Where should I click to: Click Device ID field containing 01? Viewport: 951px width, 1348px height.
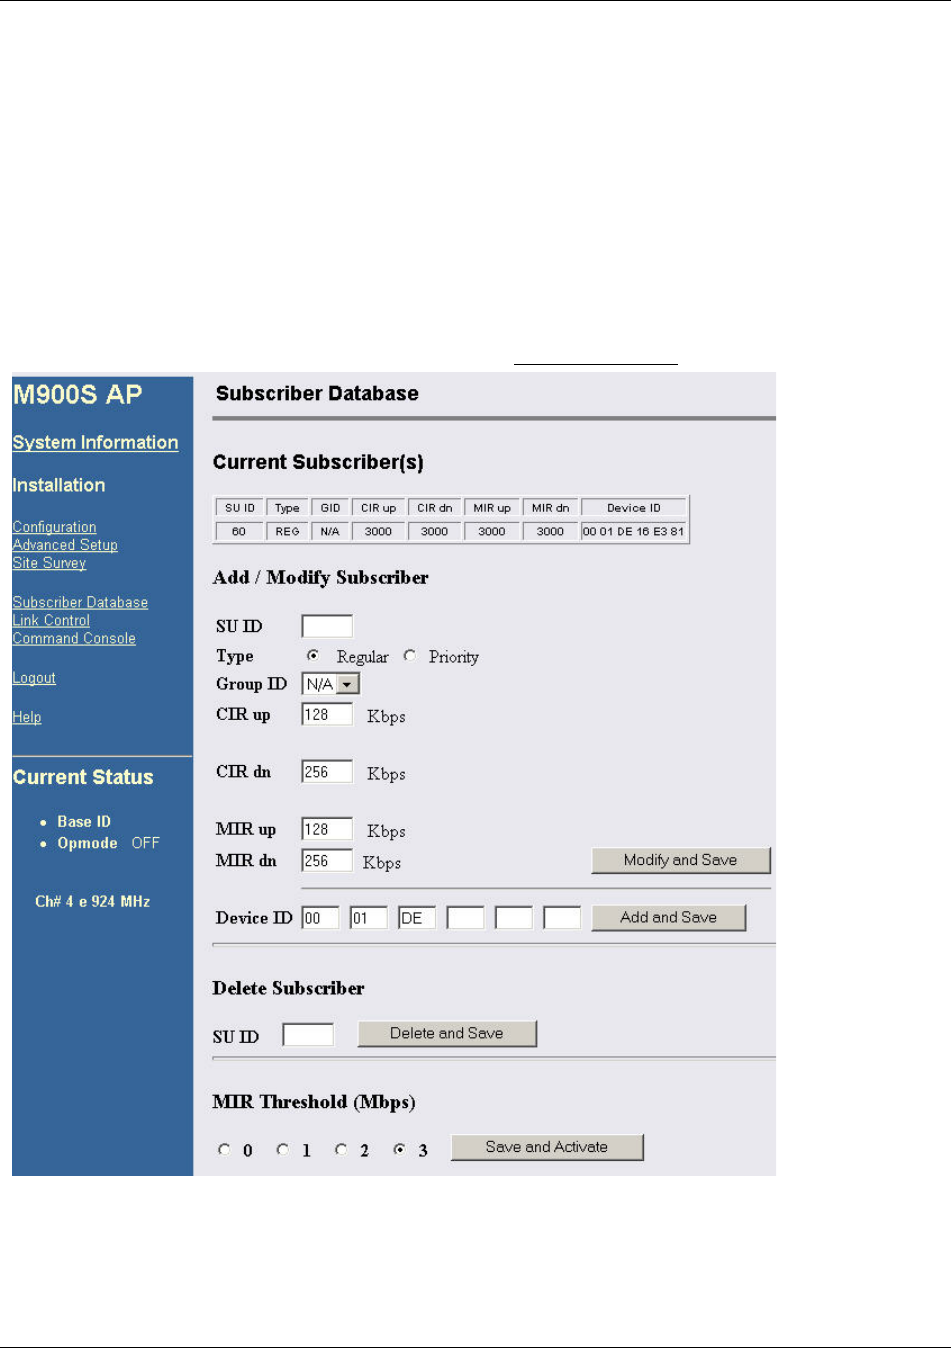(x=368, y=918)
